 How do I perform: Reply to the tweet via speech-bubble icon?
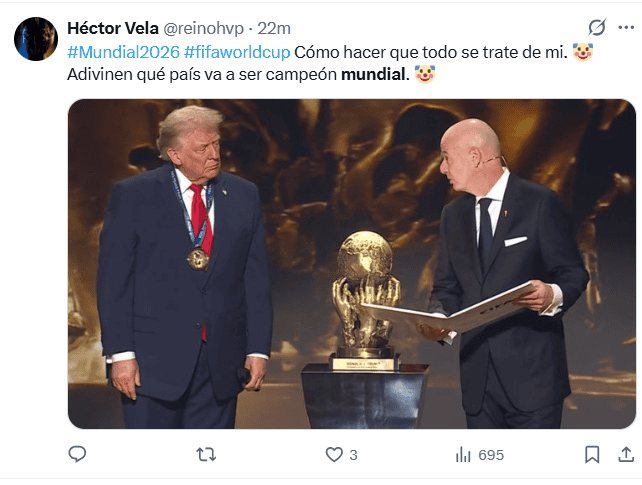pos(77,454)
